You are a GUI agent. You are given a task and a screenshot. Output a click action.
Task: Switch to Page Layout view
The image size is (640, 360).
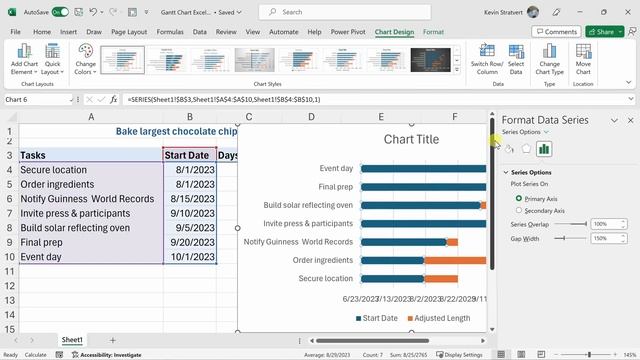[521, 354]
